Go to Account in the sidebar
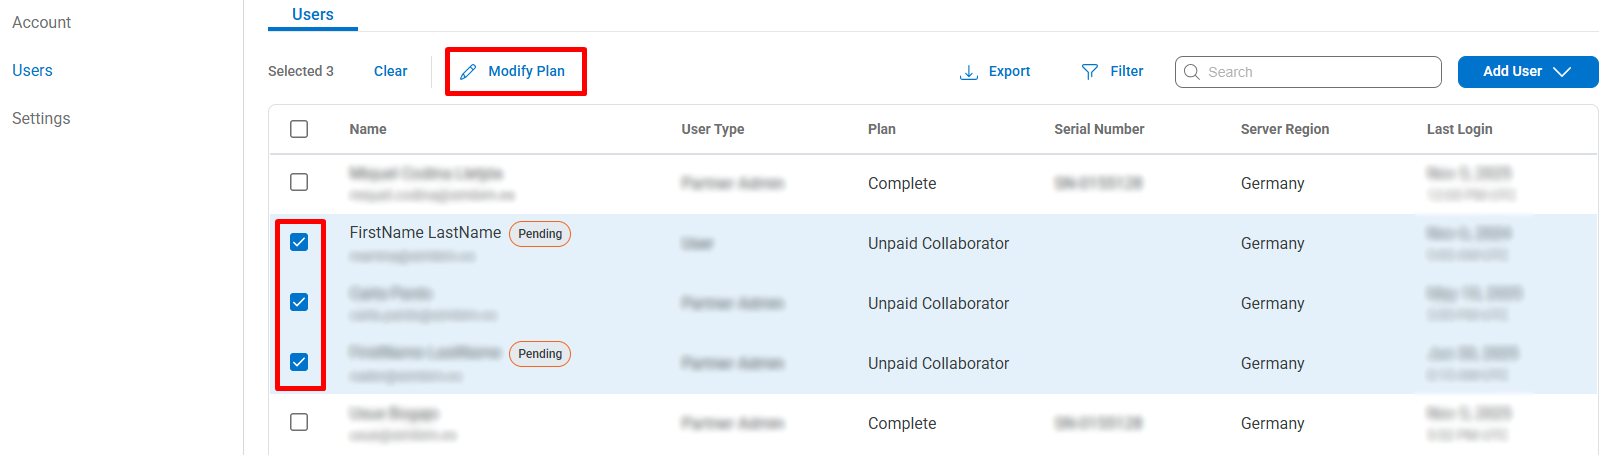1619x455 pixels. pos(42,22)
